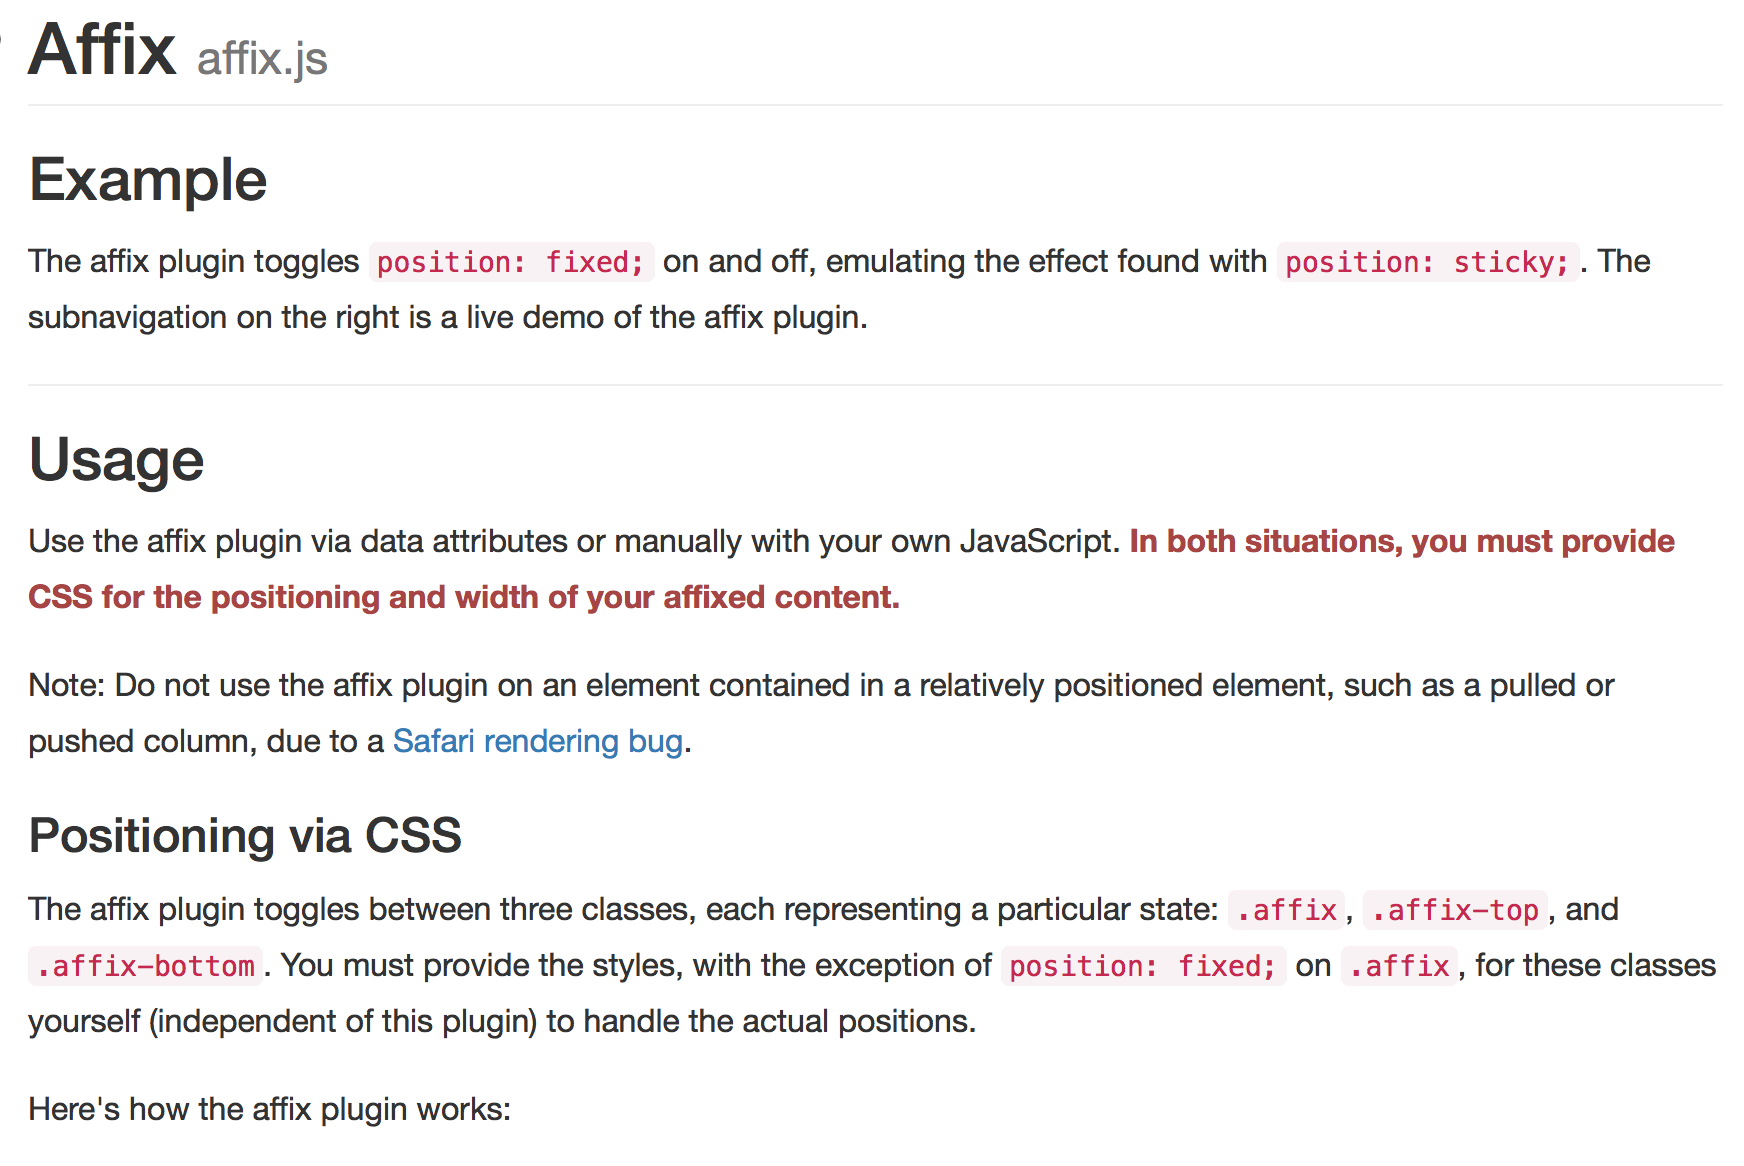Click the '.affix-bottom' code label

(x=146, y=966)
